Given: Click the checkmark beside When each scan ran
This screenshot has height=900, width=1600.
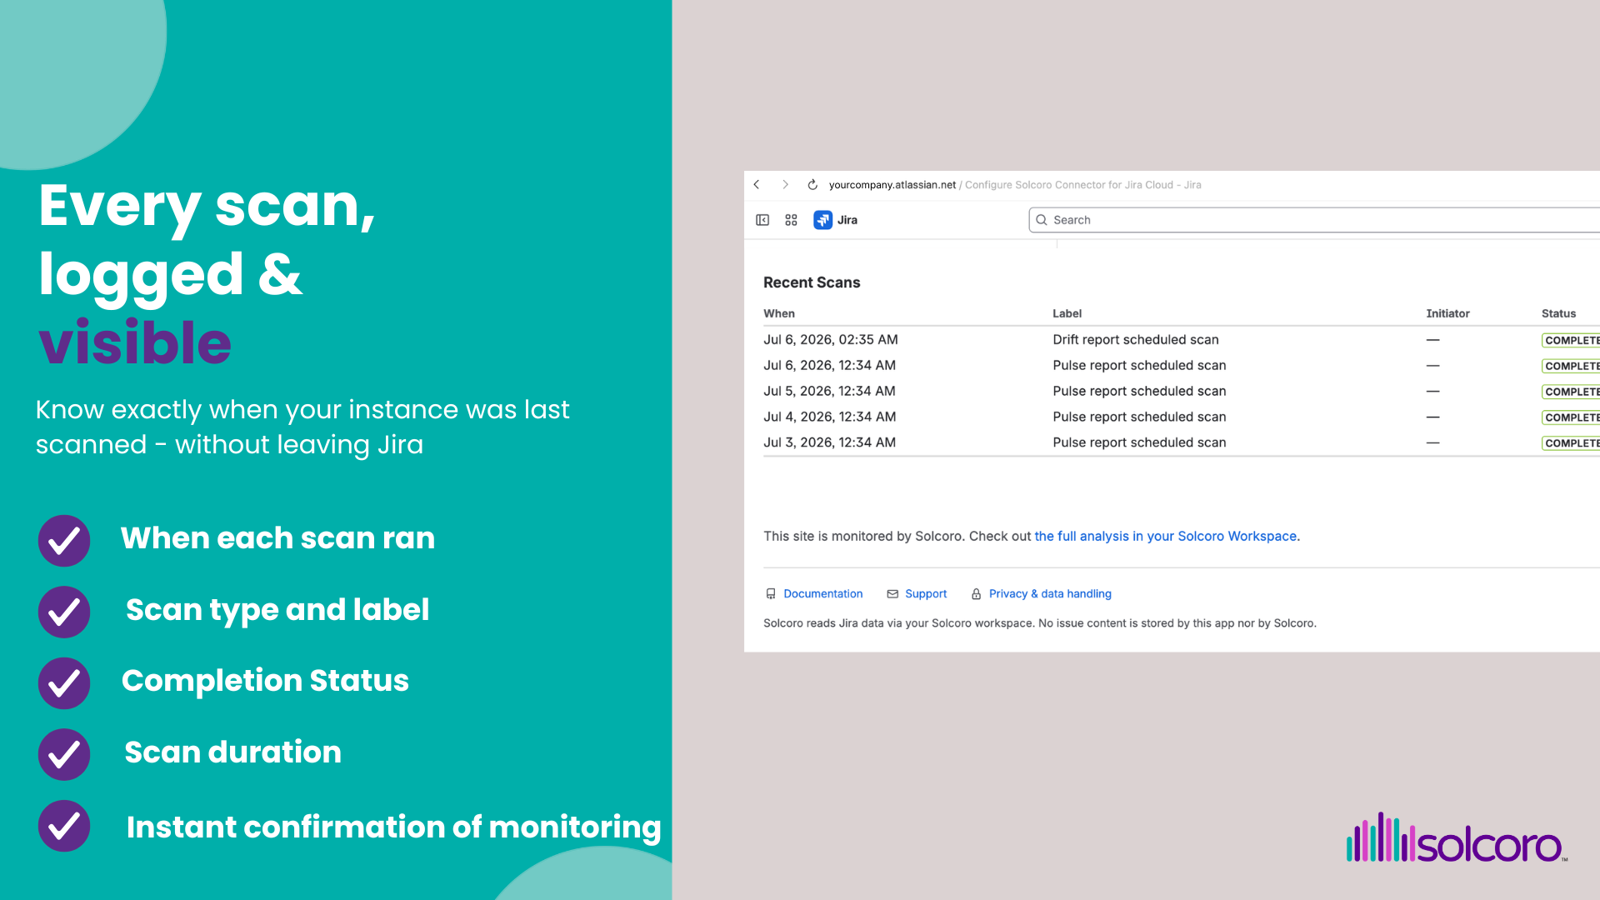Looking at the screenshot, I should point(64,541).
